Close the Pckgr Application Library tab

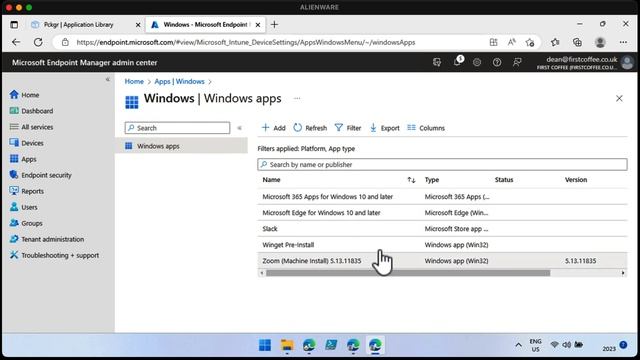(138, 25)
